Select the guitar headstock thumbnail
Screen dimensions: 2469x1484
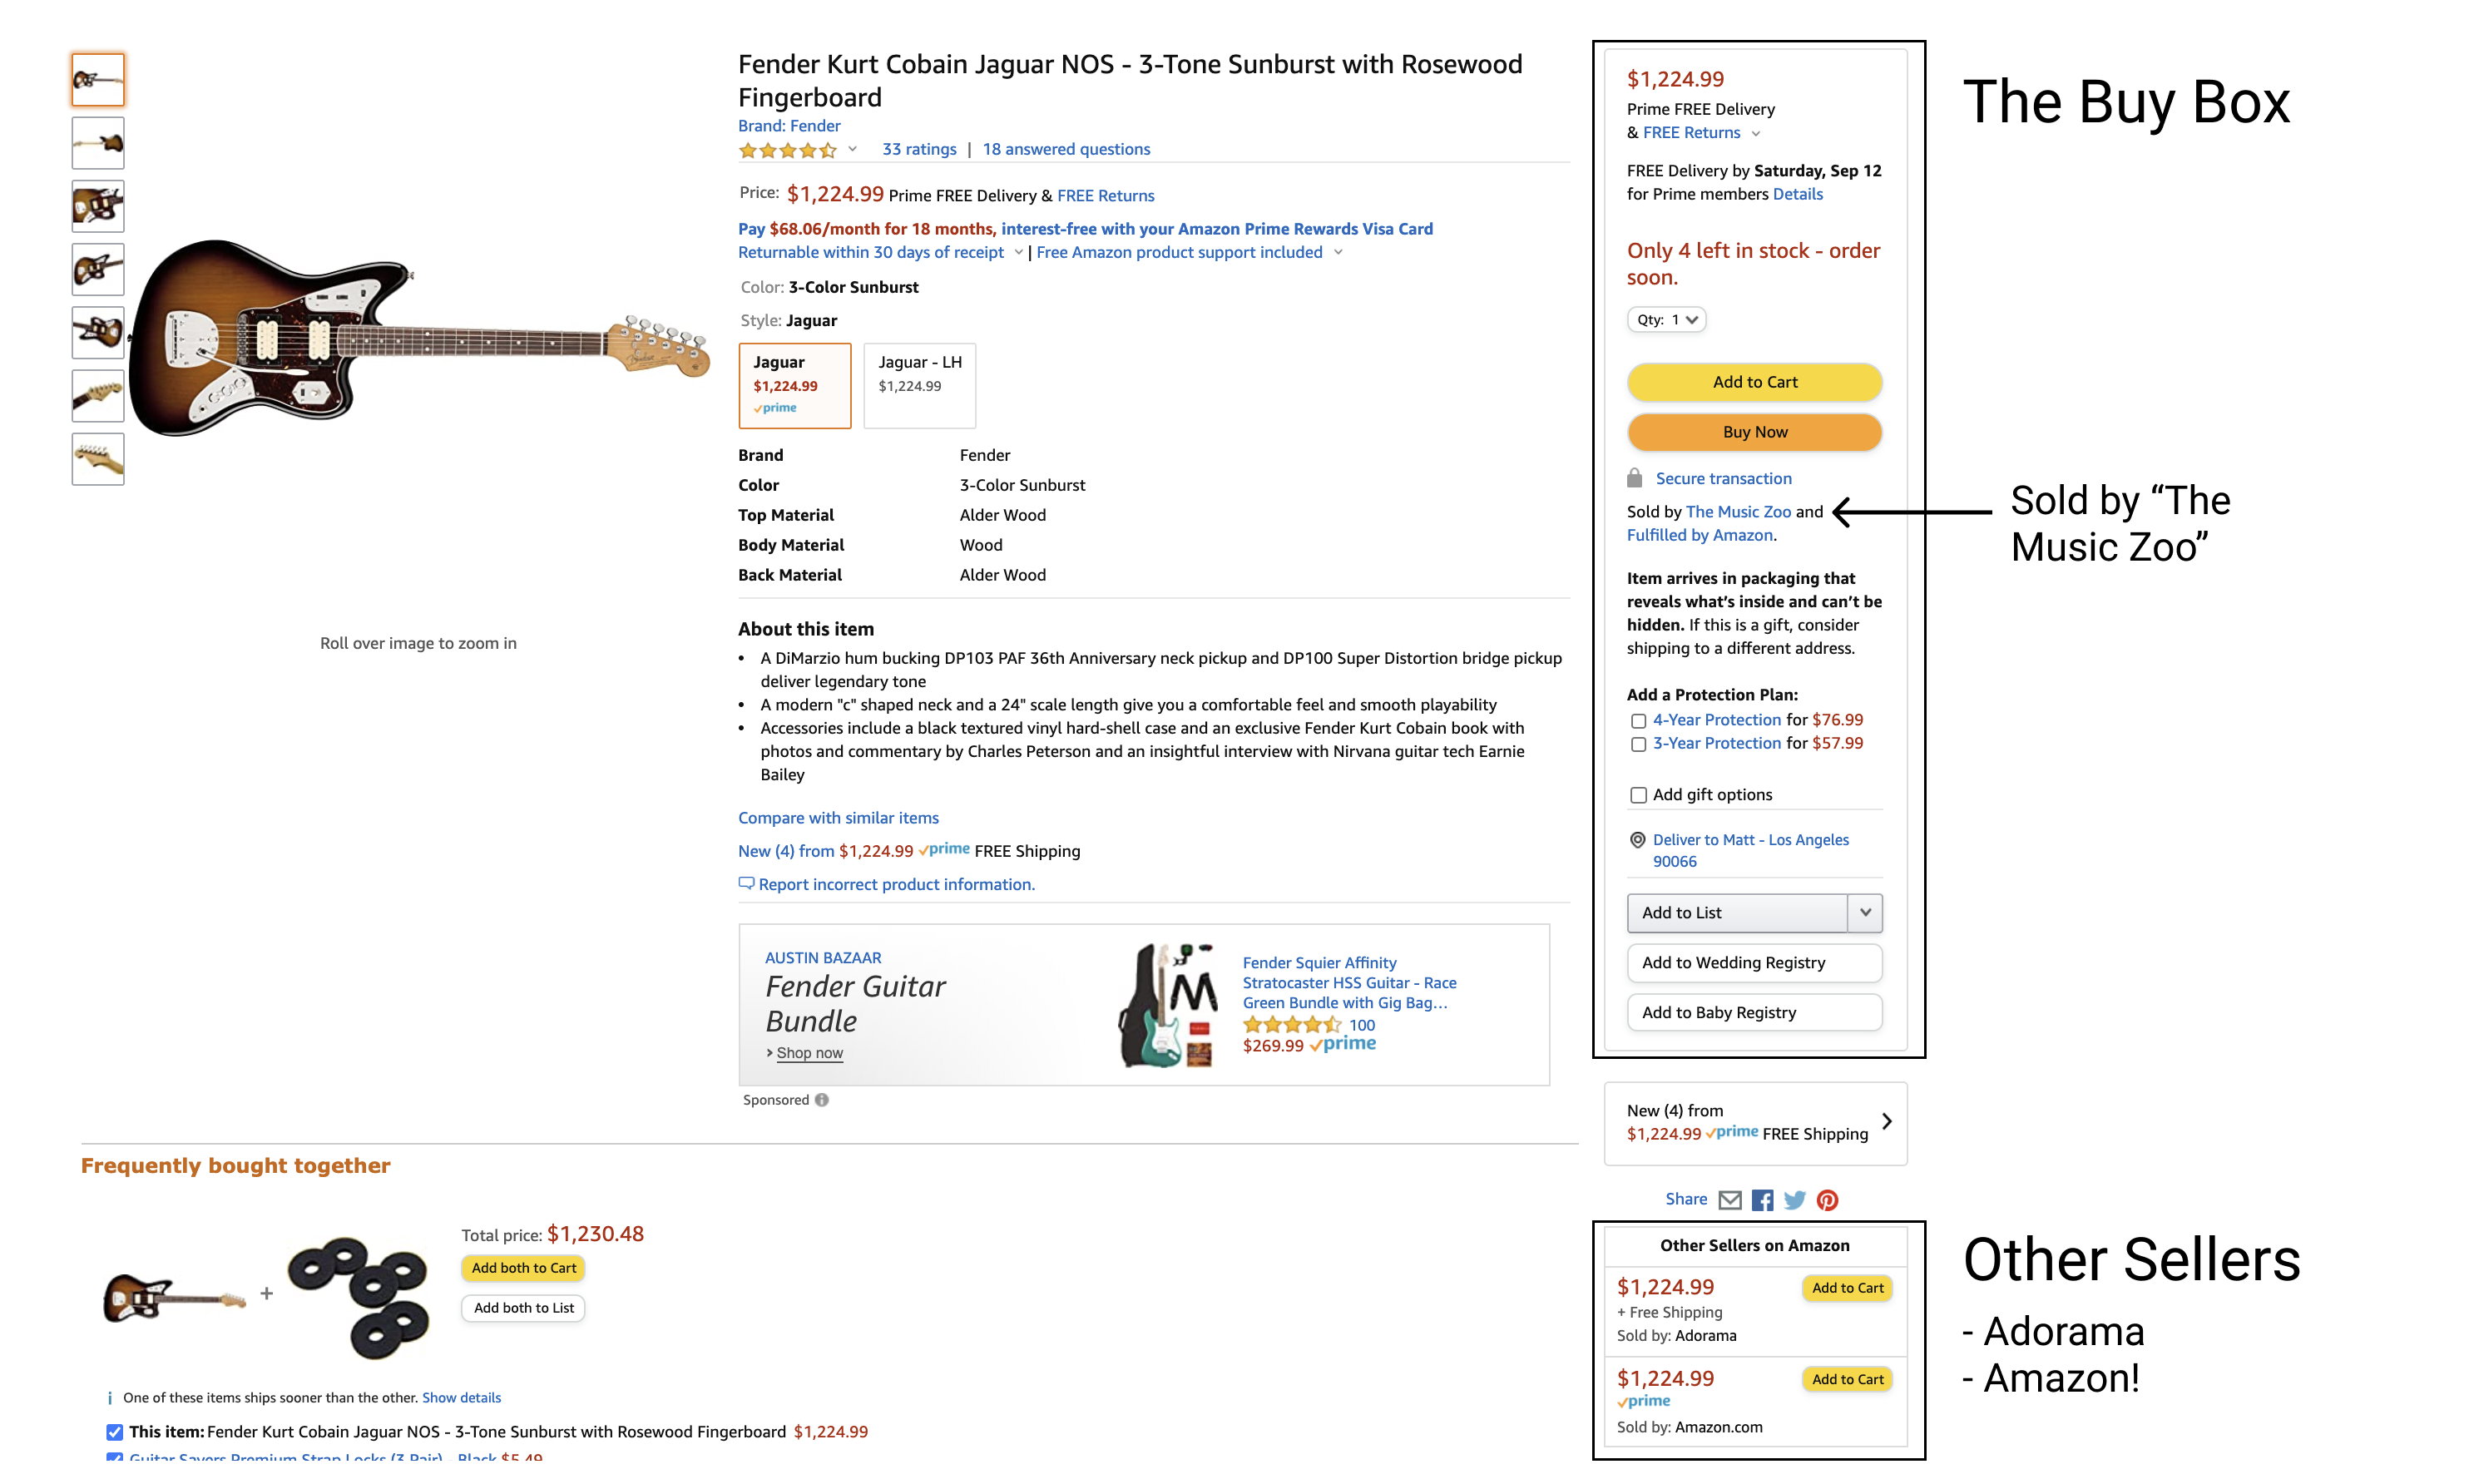[97, 396]
